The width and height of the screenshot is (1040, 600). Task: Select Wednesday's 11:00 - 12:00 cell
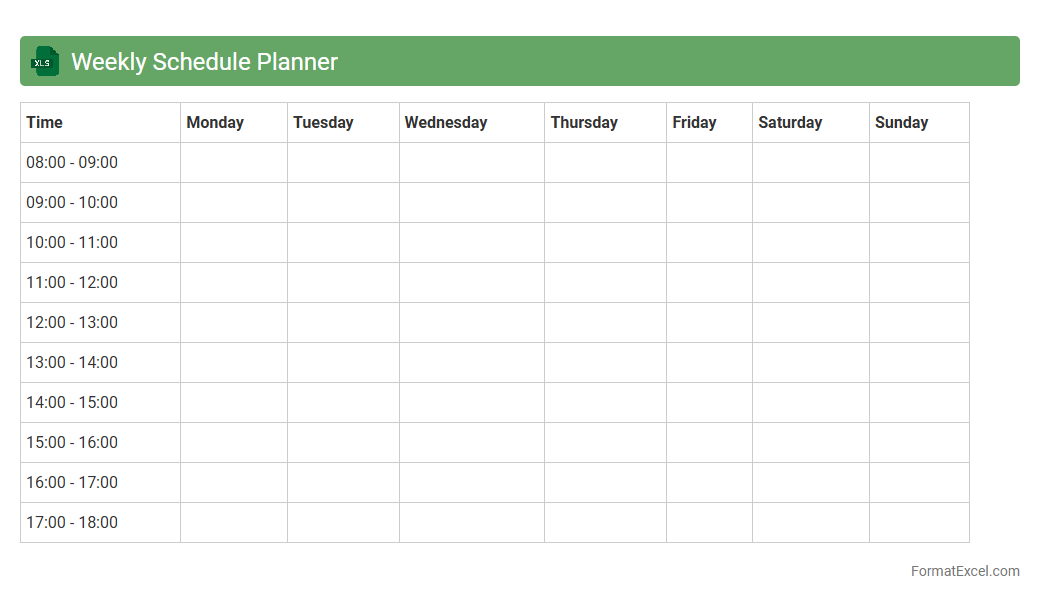click(x=472, y=282)
